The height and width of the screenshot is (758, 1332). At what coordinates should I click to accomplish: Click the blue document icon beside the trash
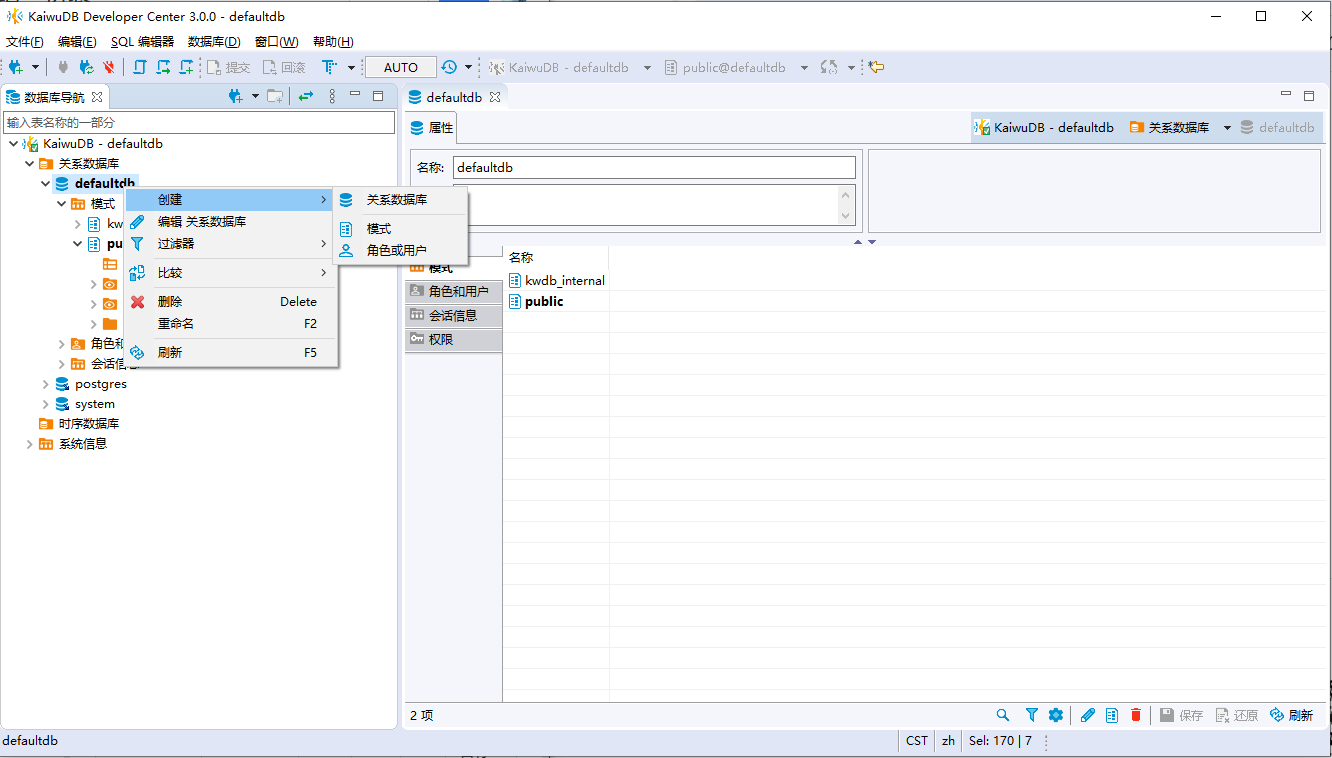(x=1112, y=715)
